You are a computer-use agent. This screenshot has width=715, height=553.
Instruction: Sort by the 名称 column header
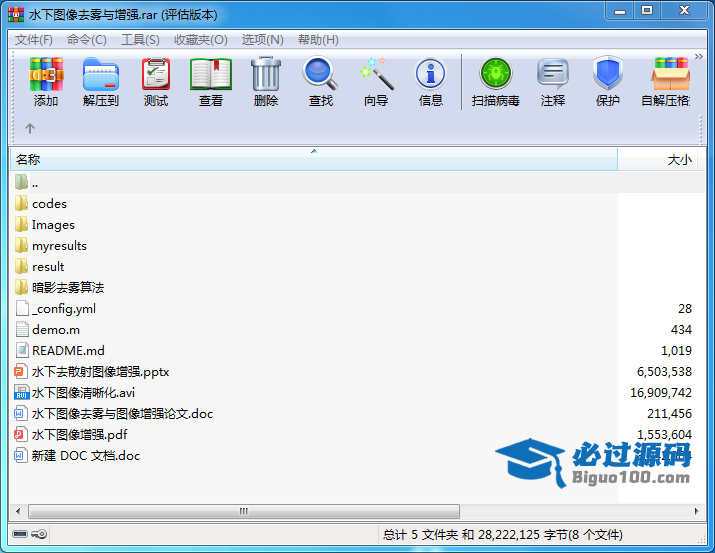314,160
